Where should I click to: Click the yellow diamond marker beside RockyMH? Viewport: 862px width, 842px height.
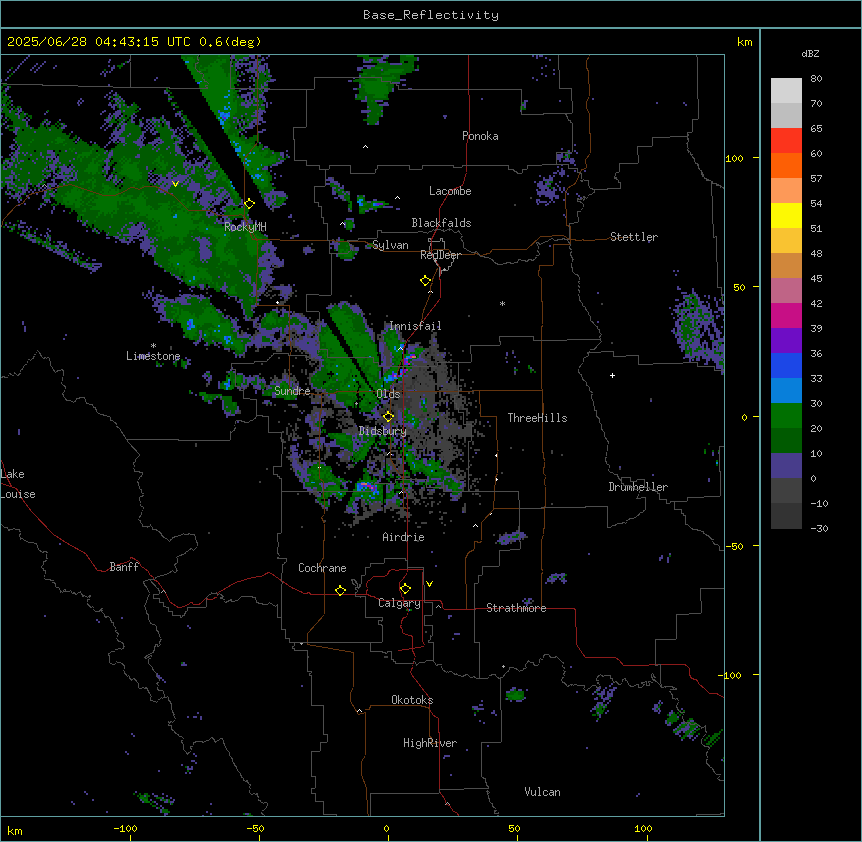tap(250, 204)
